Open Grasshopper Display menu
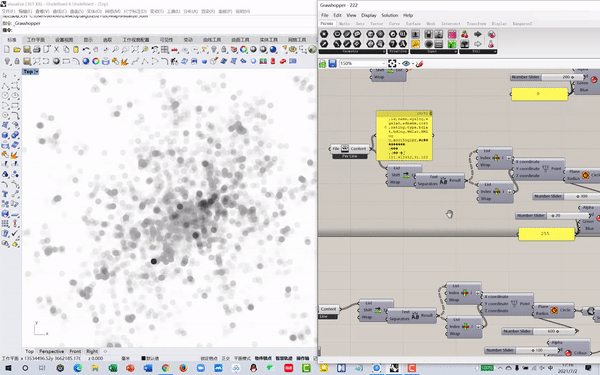600x375 pixels. pos(368,15)
